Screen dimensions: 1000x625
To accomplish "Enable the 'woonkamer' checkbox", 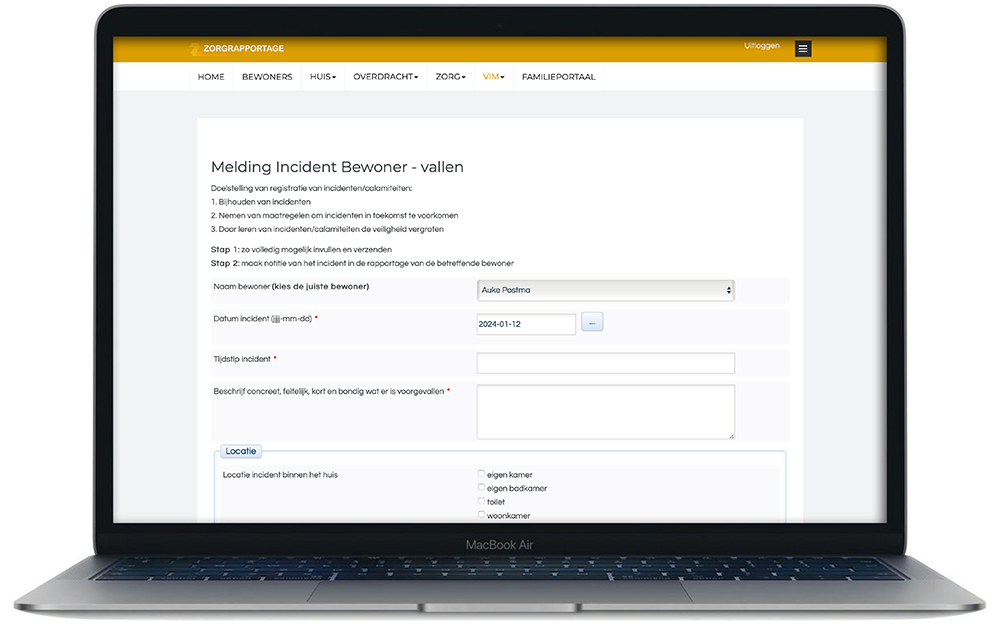I will tap(481, 515).
